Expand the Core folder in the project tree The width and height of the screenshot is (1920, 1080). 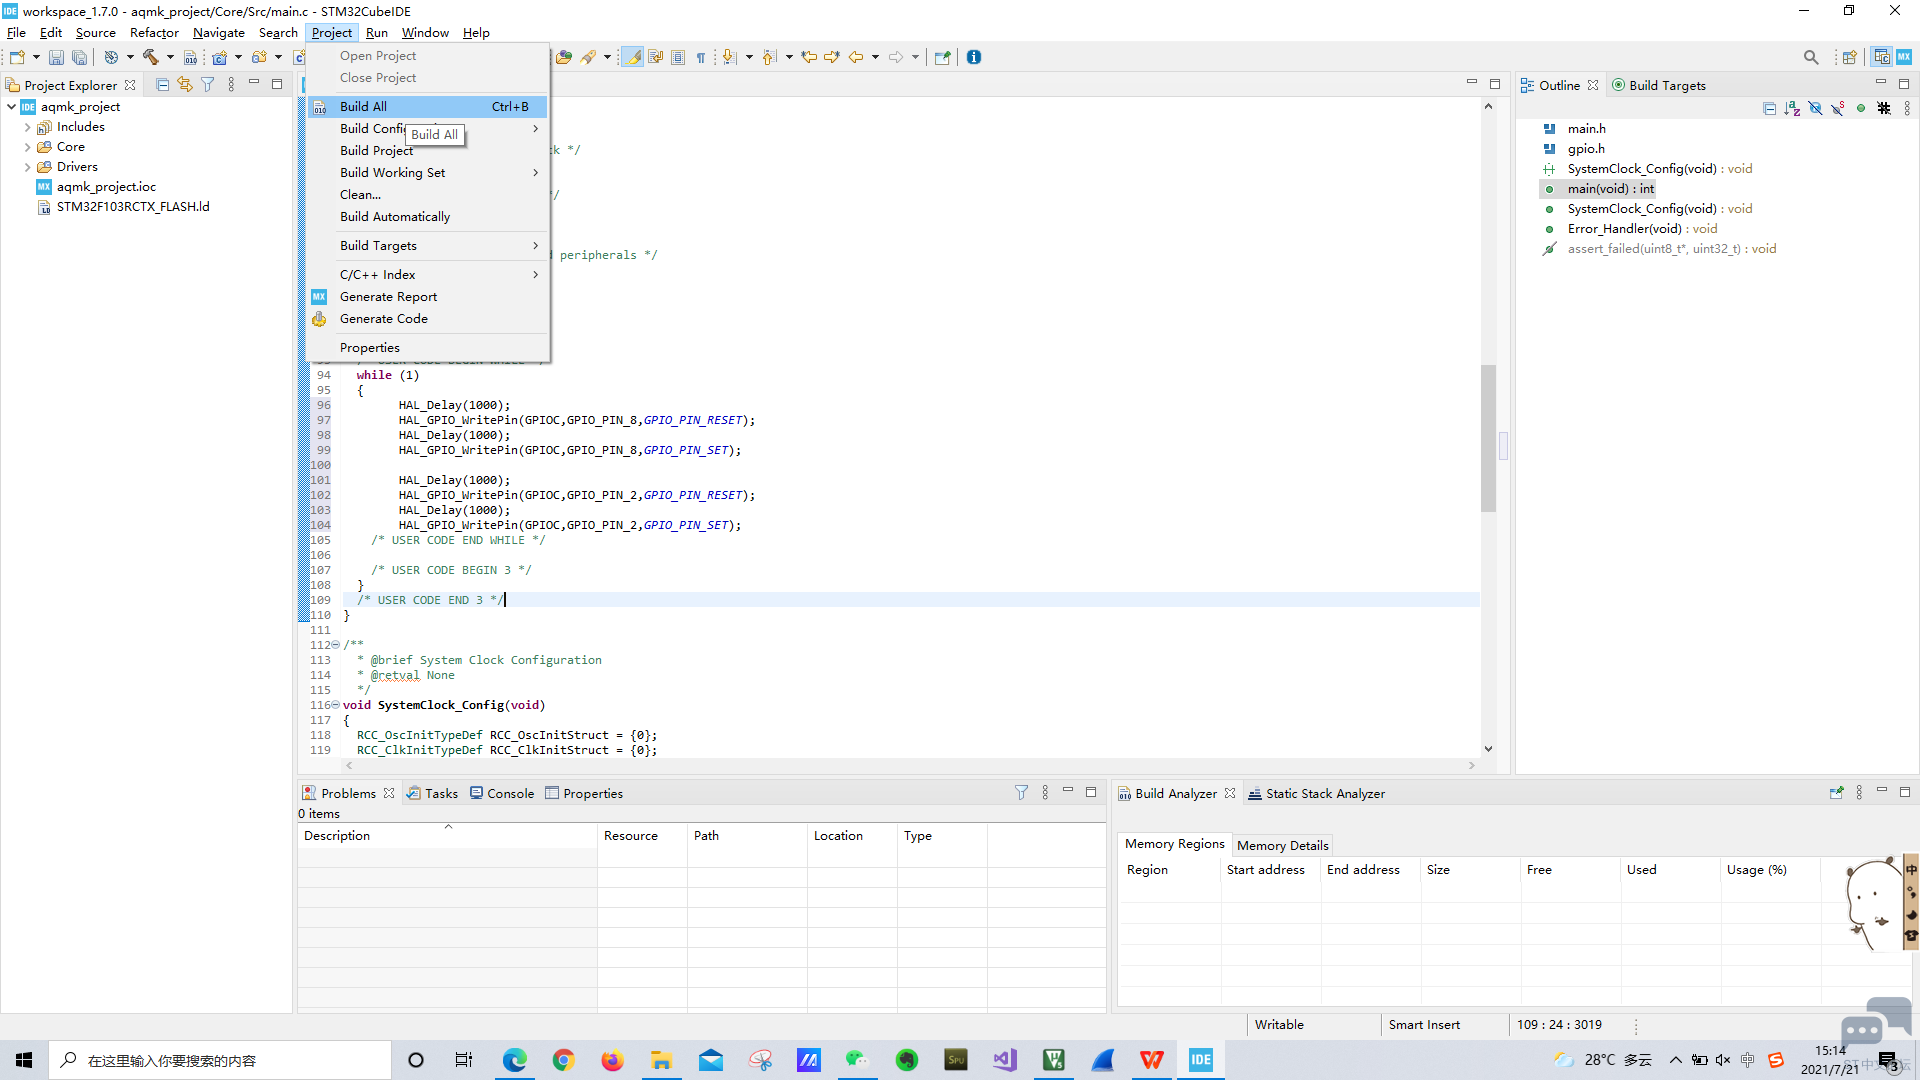27,147
